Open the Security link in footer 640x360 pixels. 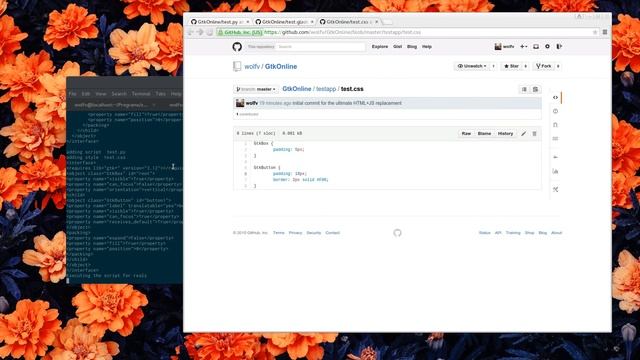coord(313,233)
